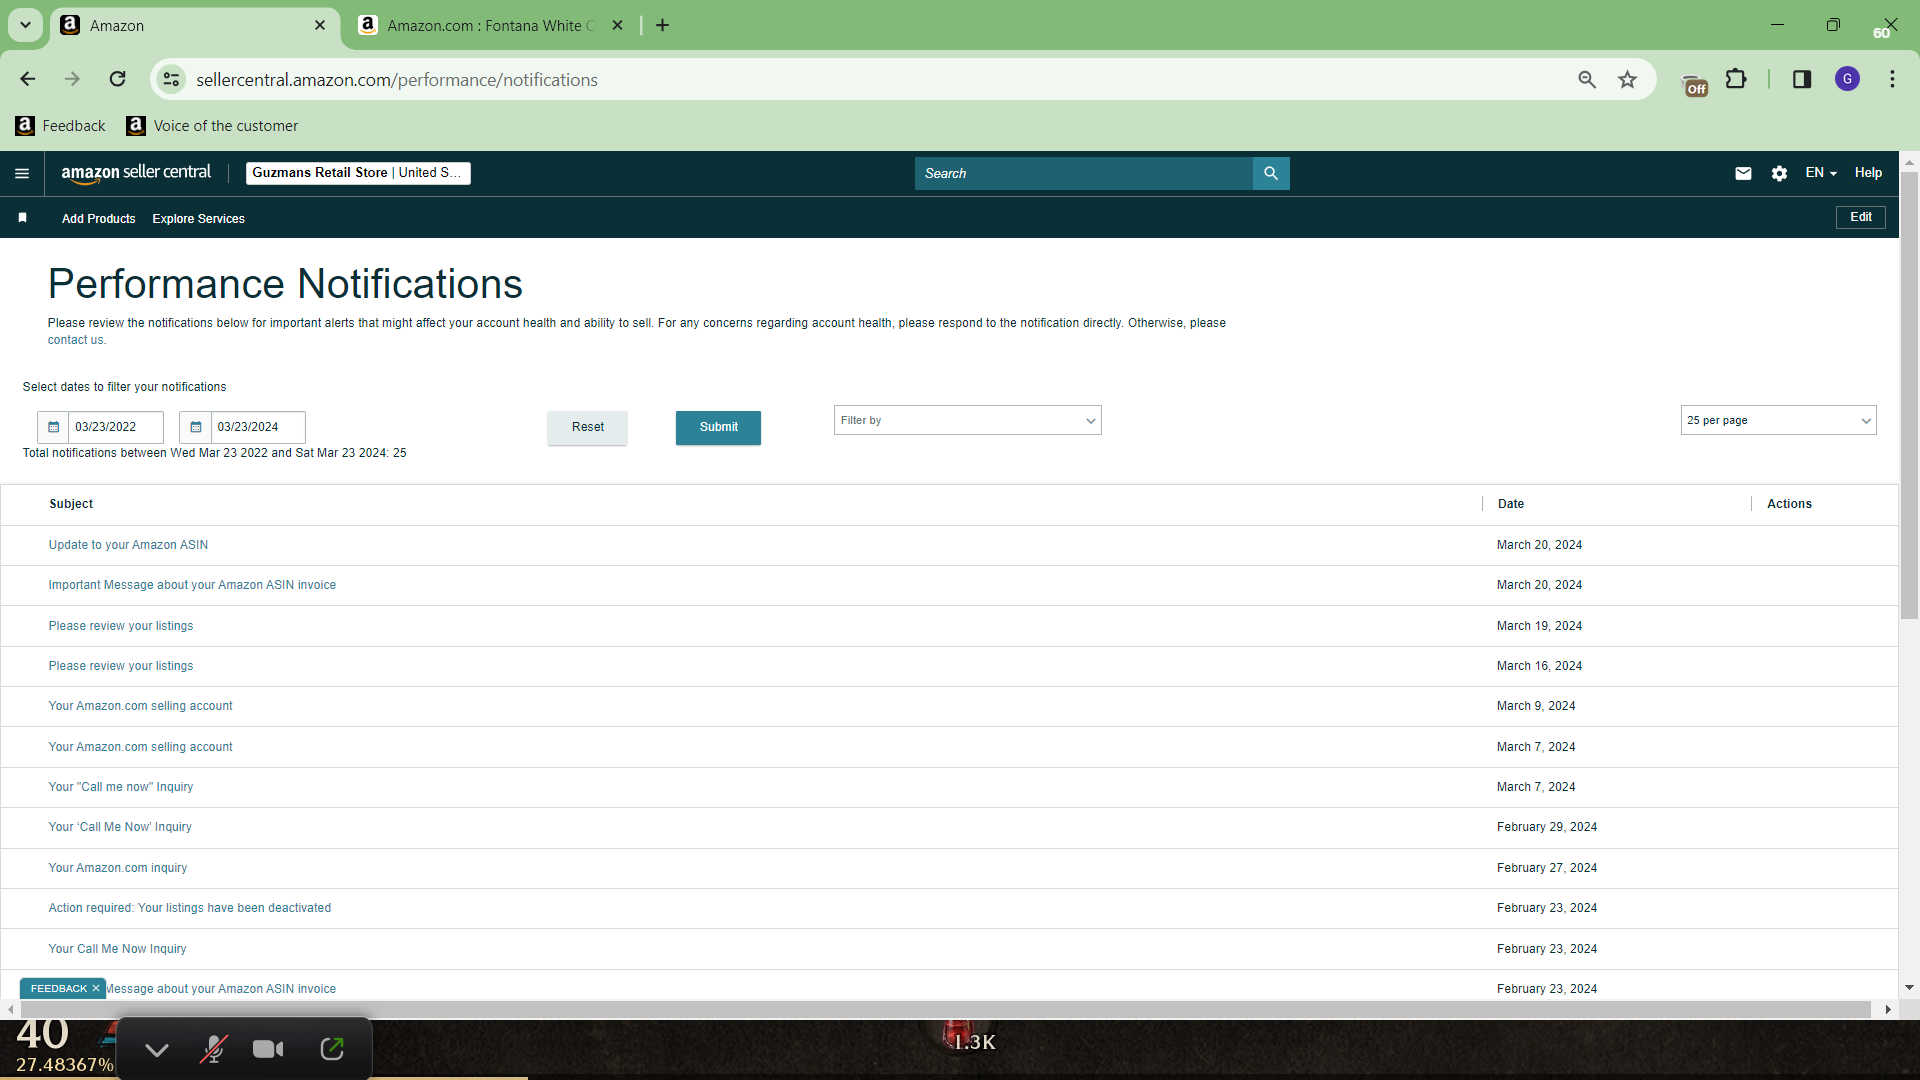Screen dimensions: 1920x1080
Task: Open the Filter by dropdown
Action: click(x=967, y=421)
